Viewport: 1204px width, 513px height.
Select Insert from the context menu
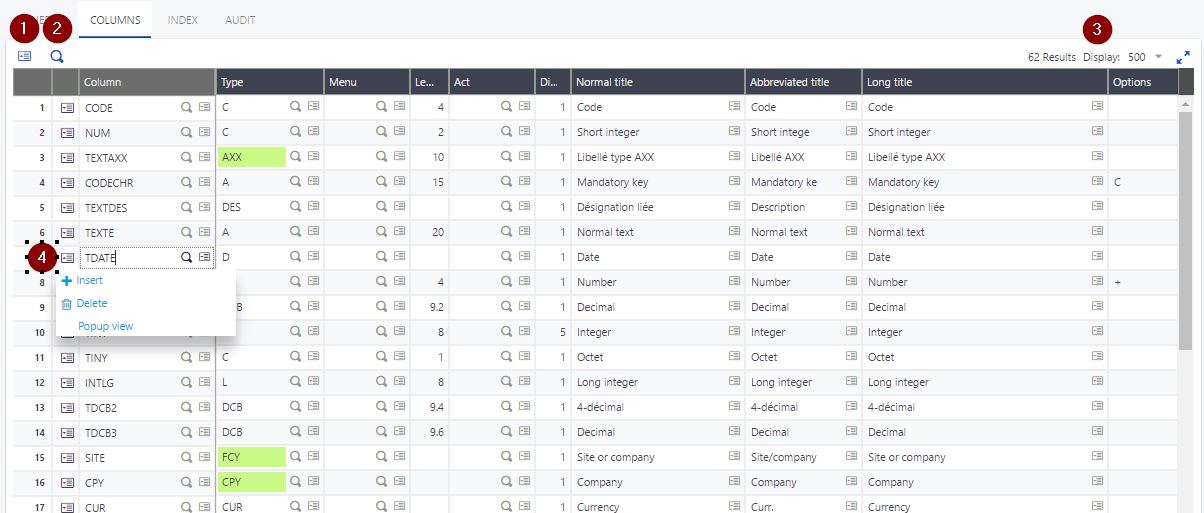pyautogui.click(x=90, y=281)
